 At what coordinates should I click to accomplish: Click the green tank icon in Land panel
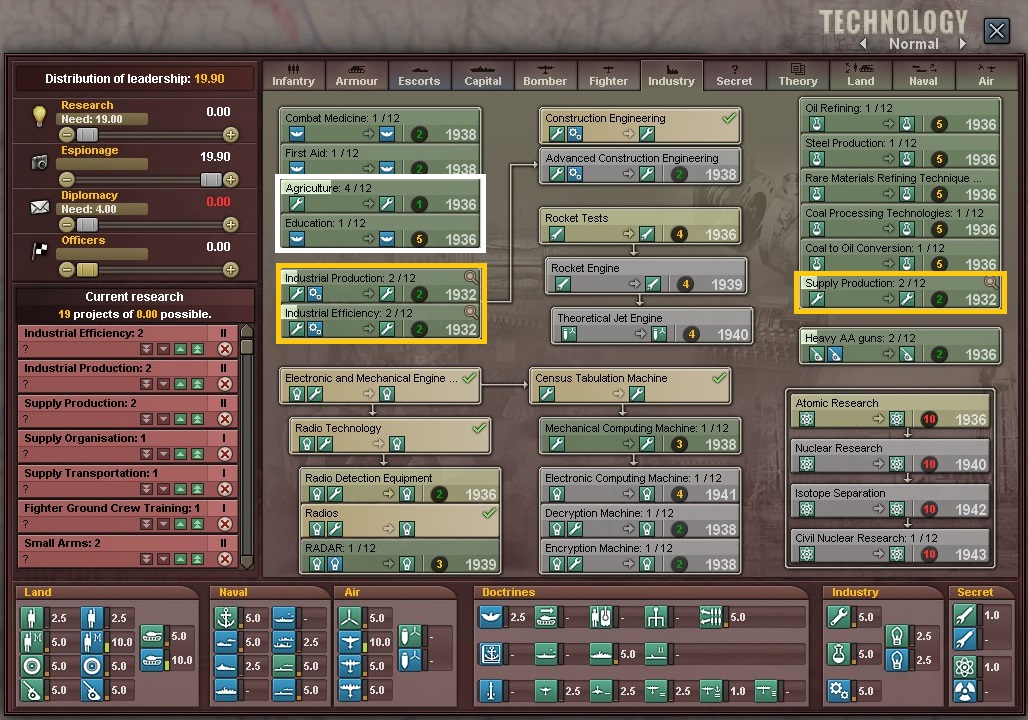point(152,635)
